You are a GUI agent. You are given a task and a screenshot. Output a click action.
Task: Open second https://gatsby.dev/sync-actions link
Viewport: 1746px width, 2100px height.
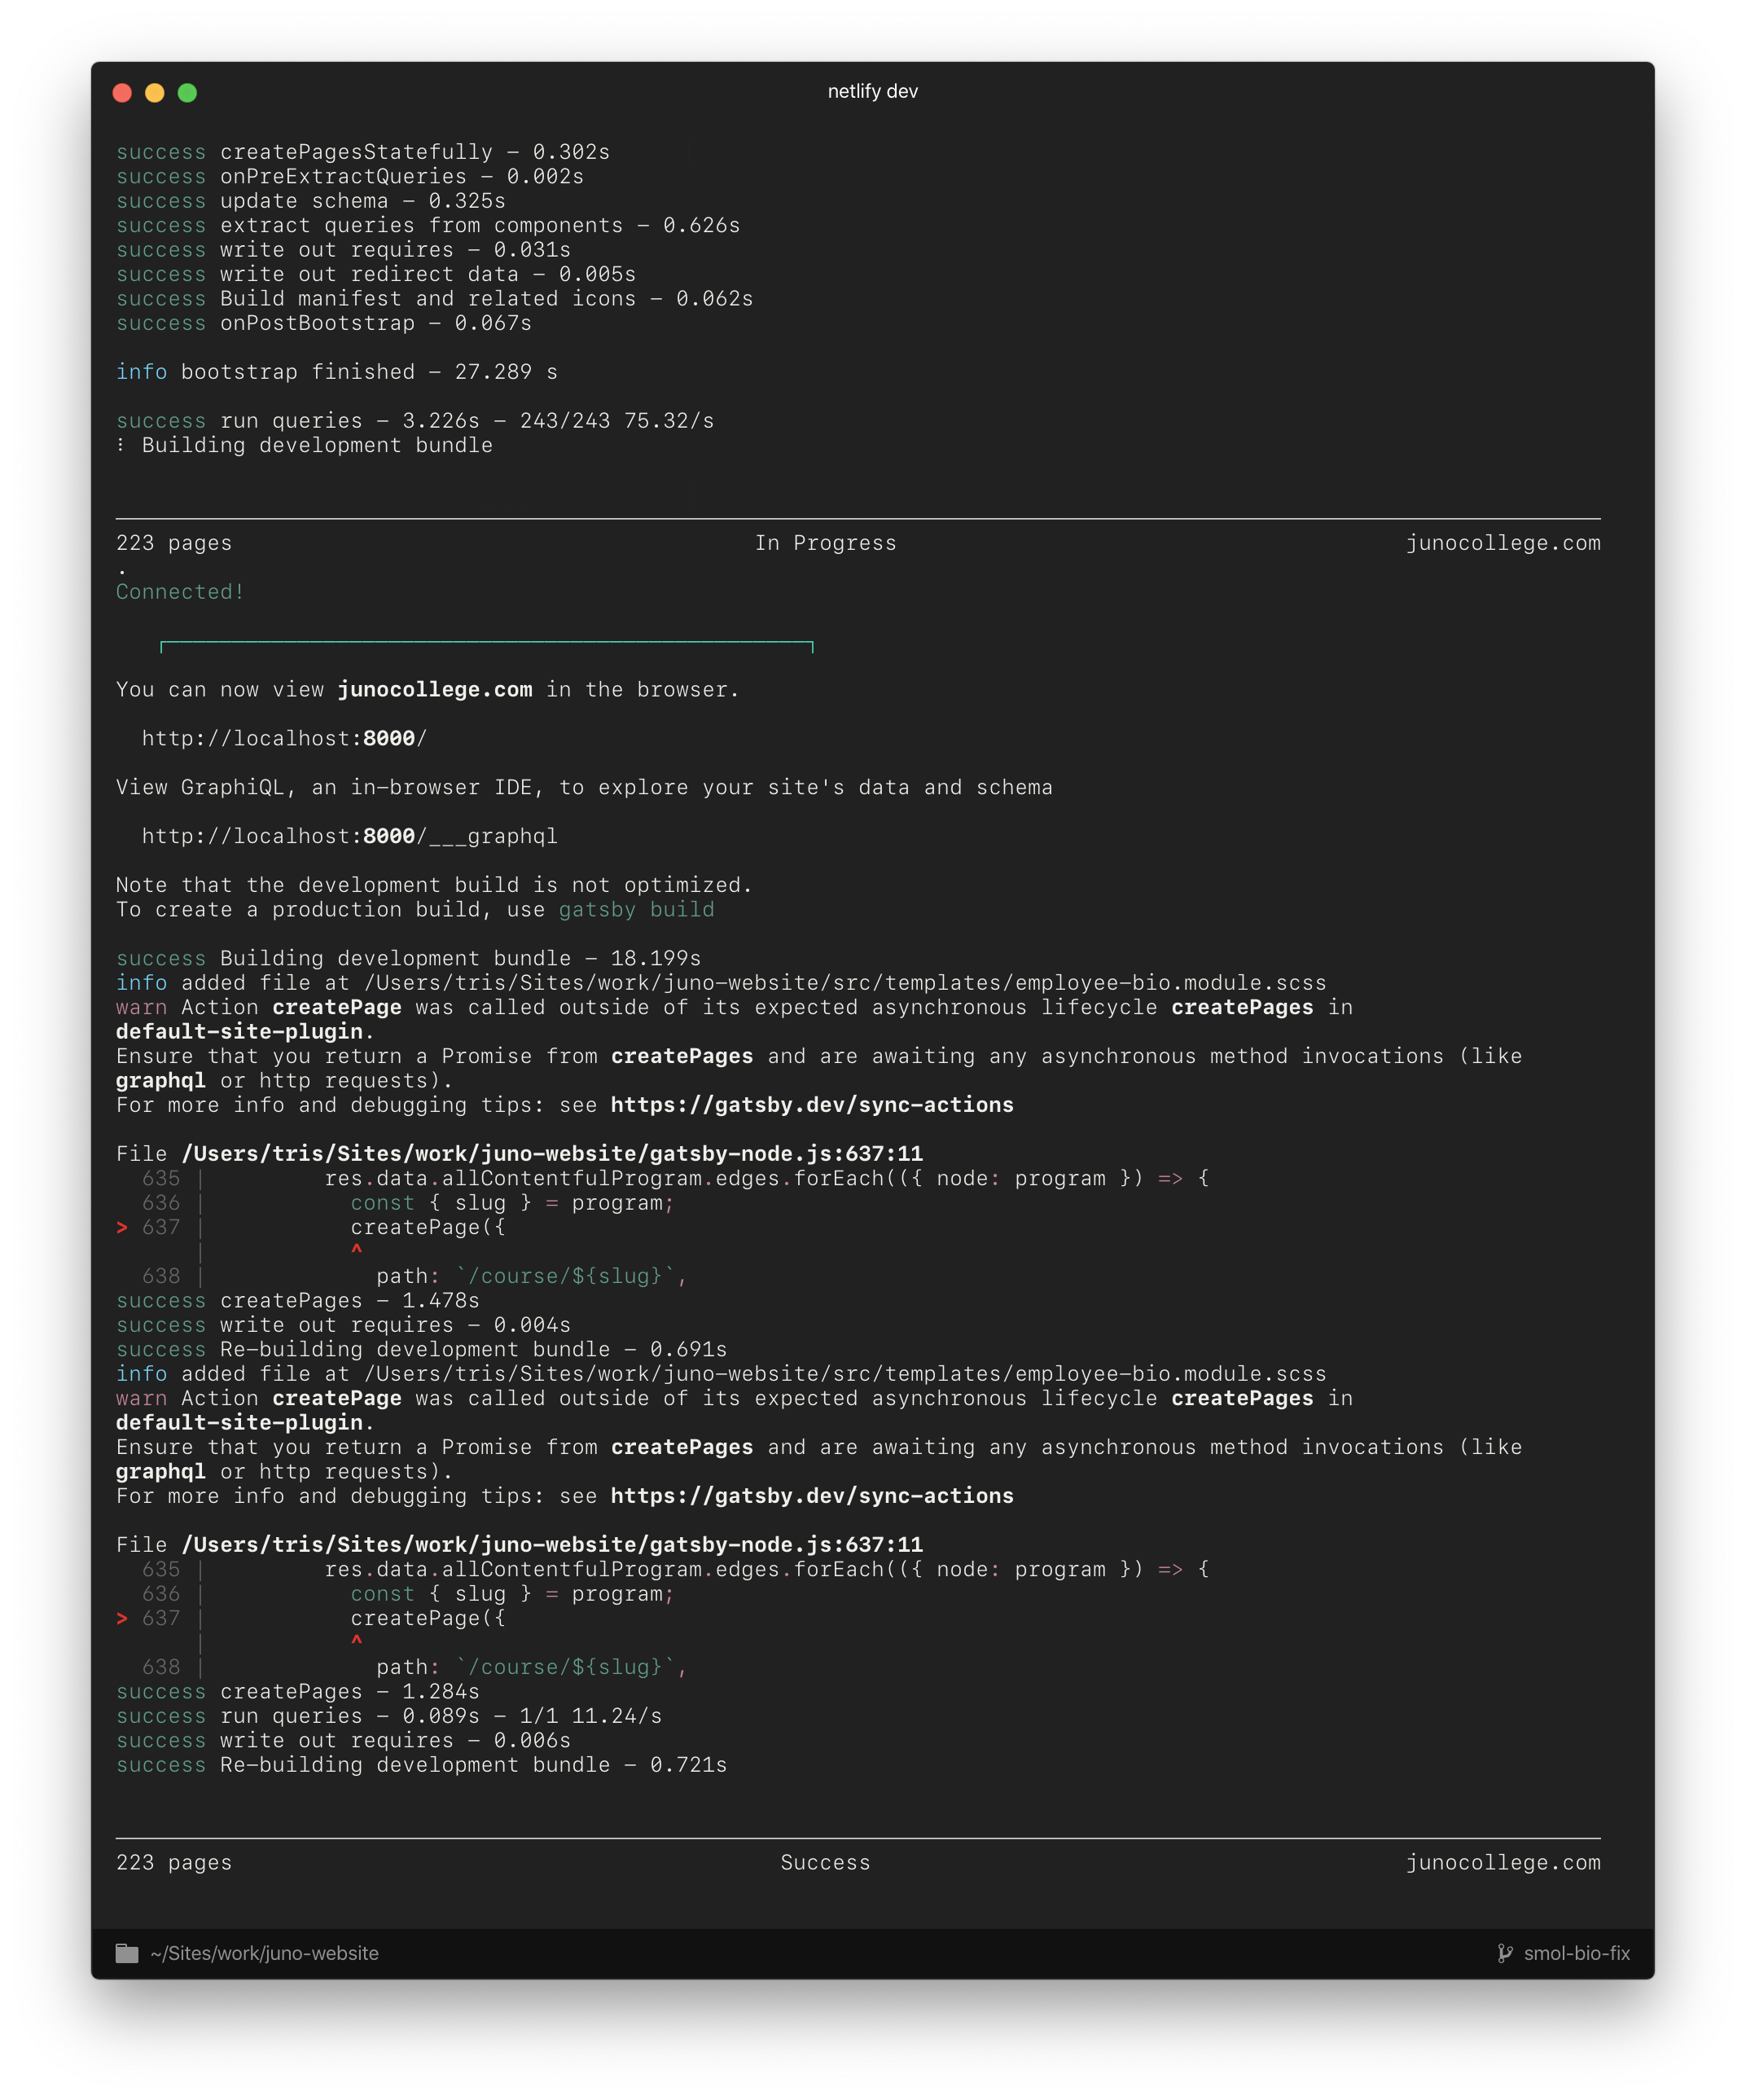(x=812, y=1496)
